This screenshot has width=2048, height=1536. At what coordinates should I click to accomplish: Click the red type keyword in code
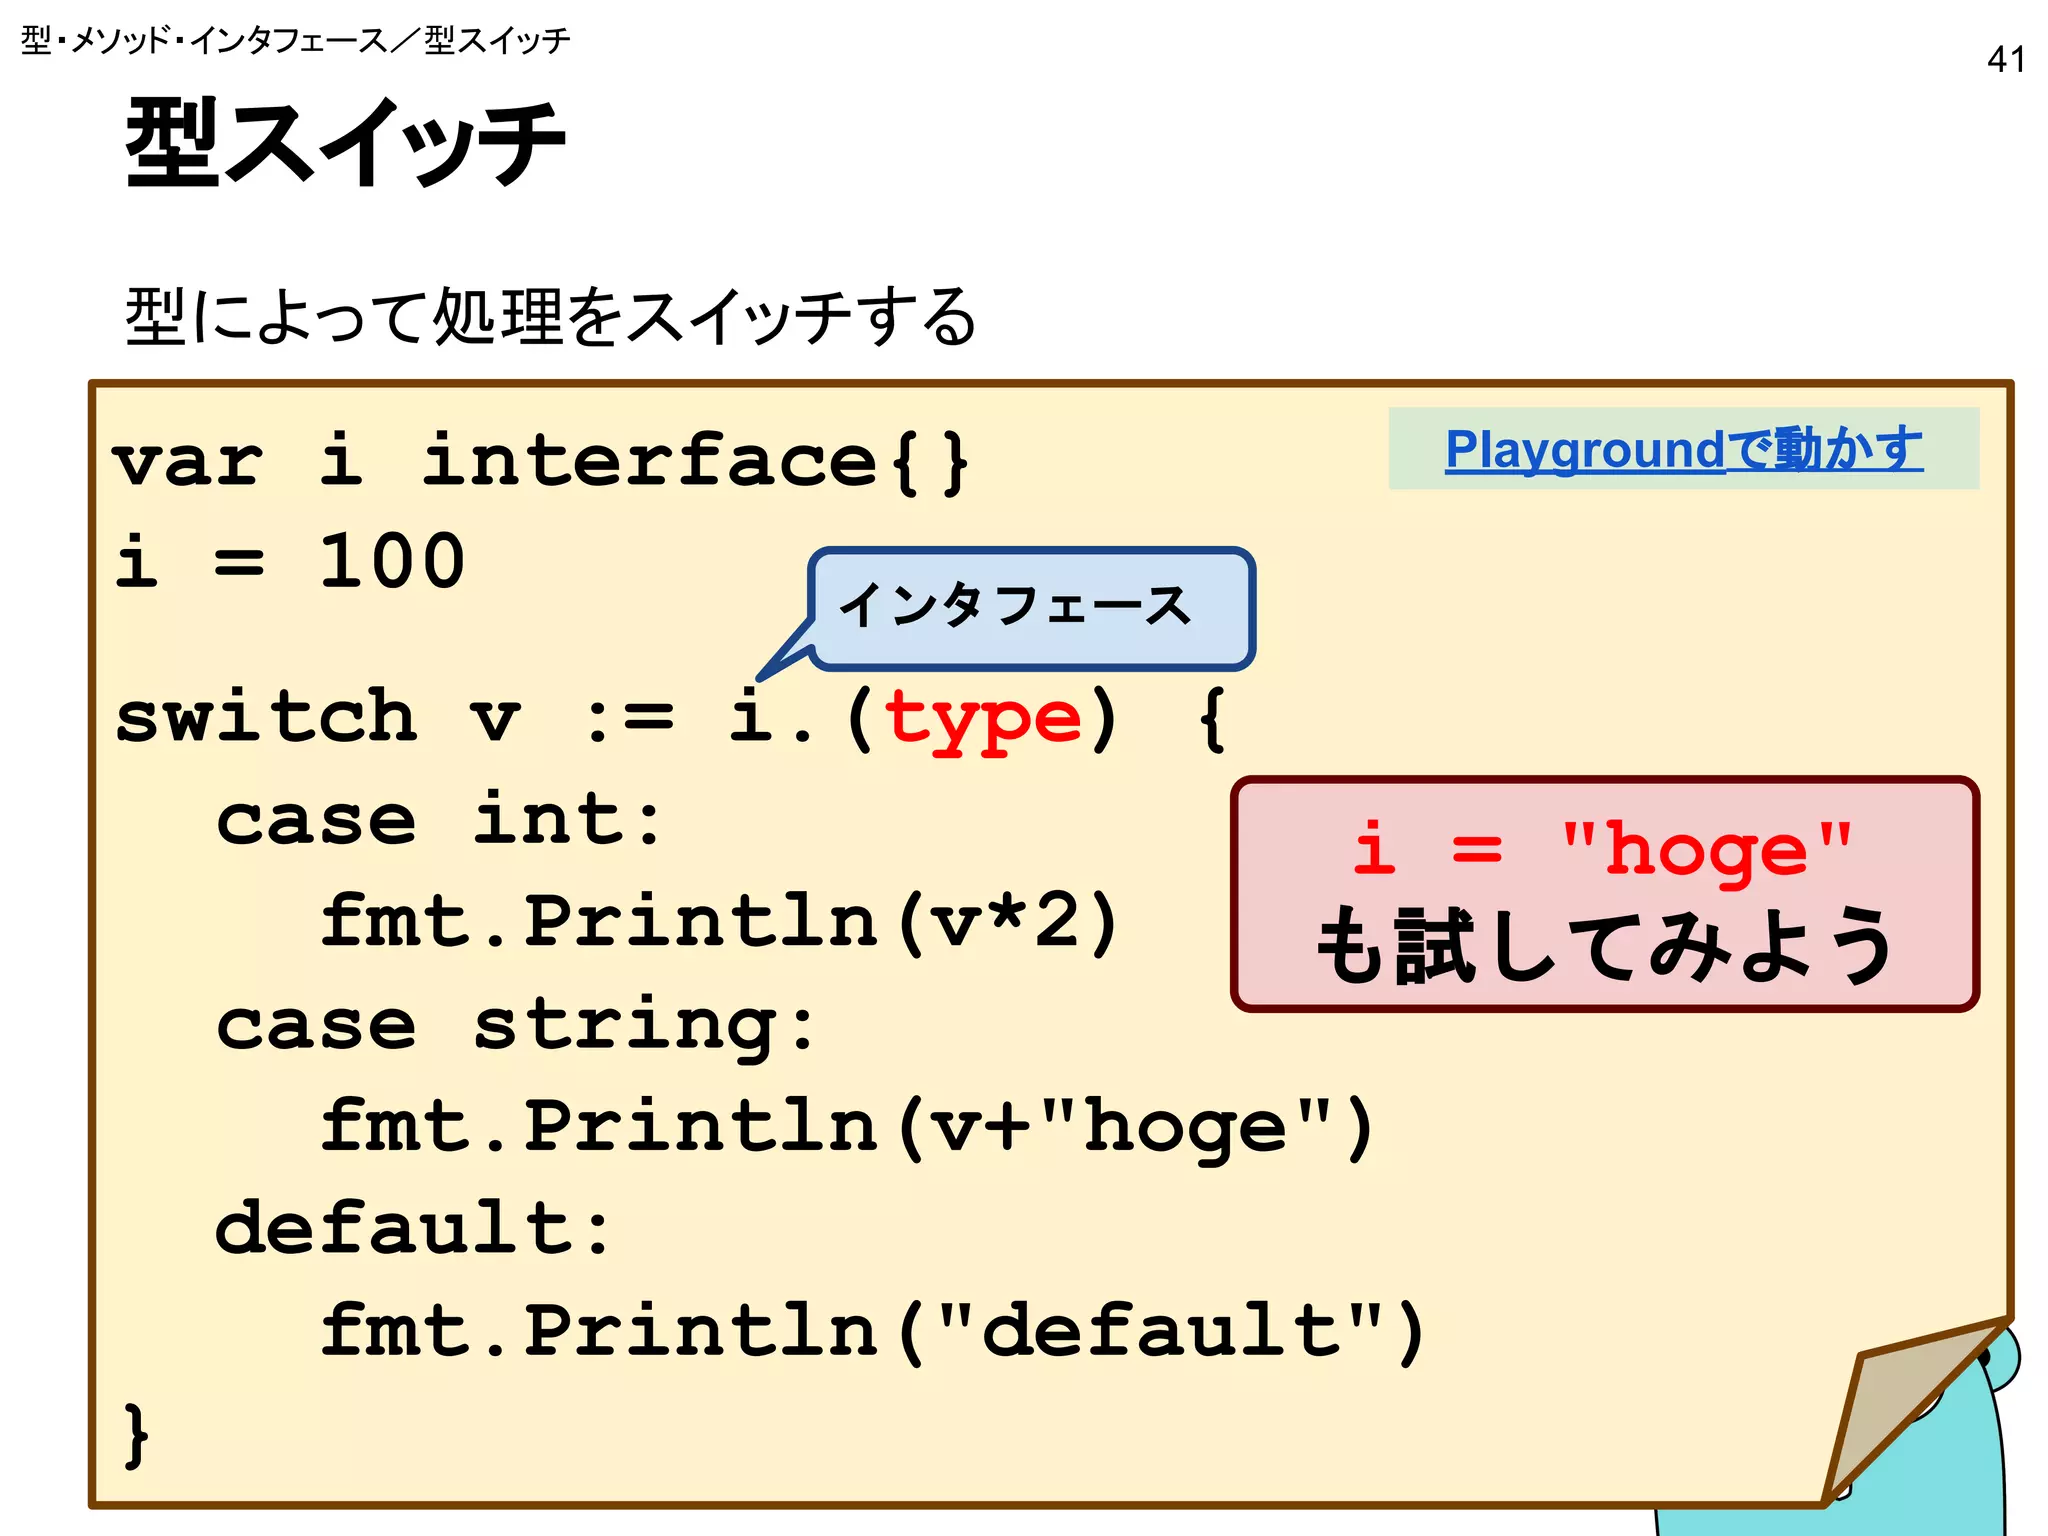pos(983,718)
